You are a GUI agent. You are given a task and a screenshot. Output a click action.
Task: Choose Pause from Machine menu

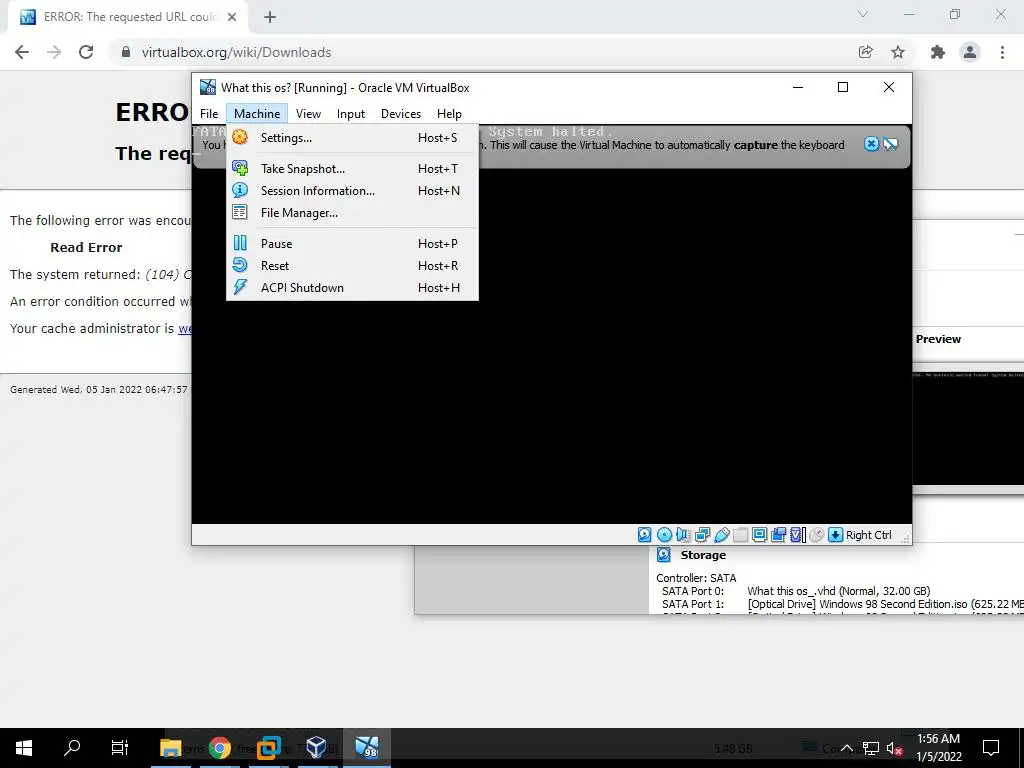point(352,243)
